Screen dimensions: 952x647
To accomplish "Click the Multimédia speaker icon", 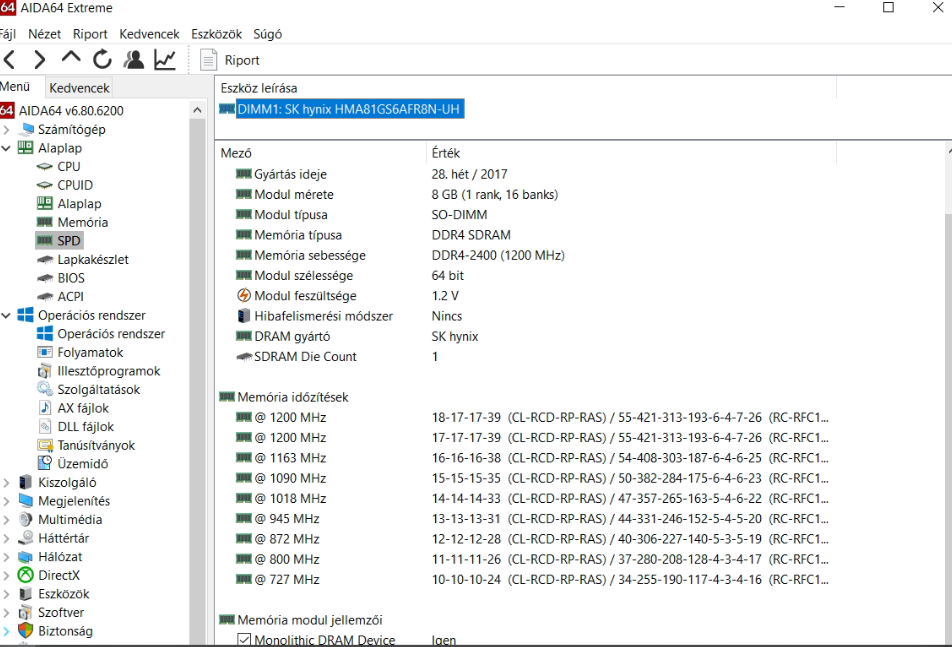I will point(26,520).
